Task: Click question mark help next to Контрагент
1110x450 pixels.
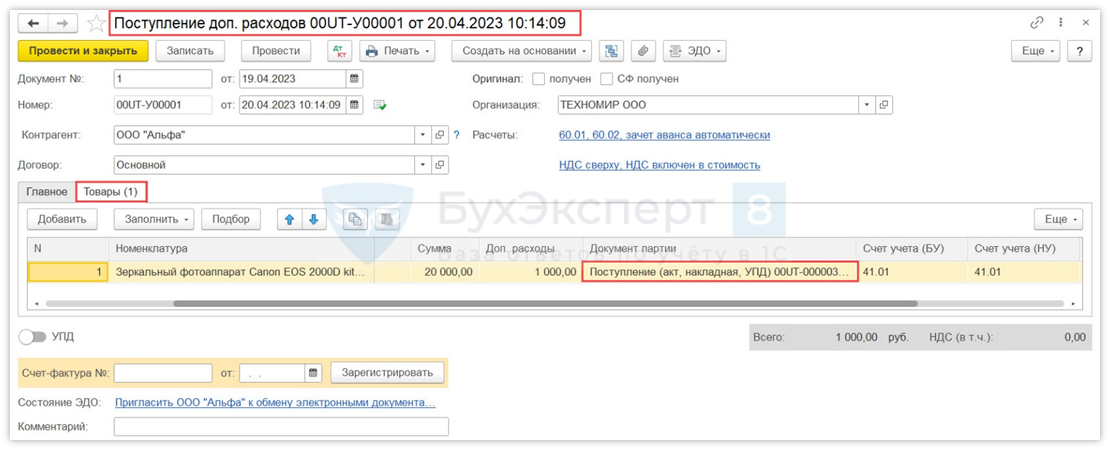Action: click(457, 134)
